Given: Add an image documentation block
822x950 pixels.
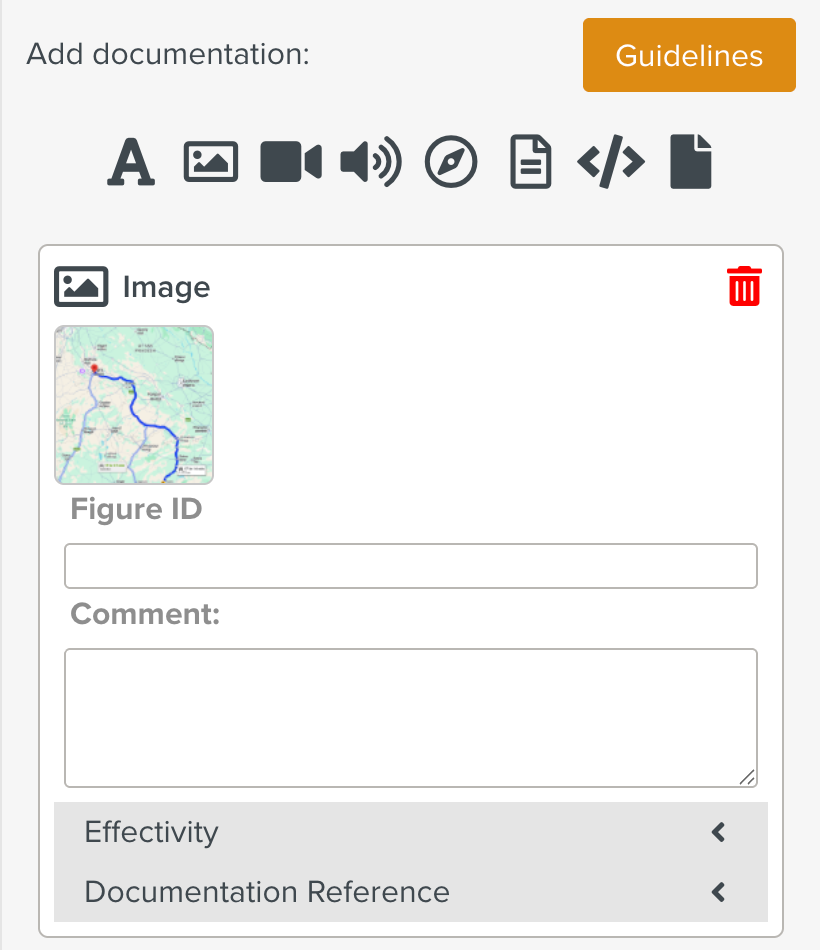Looking at the screenshot, I should 211,162.
